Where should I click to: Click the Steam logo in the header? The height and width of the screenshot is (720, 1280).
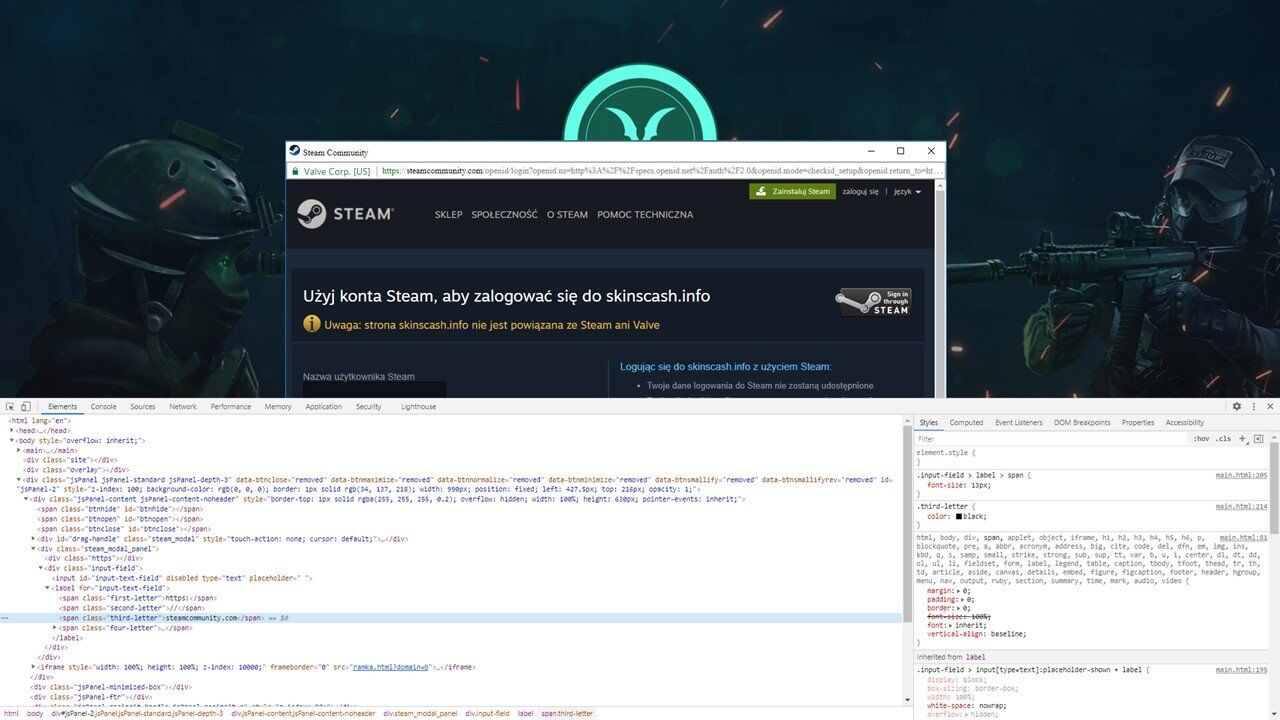click(x=345, y=214)
